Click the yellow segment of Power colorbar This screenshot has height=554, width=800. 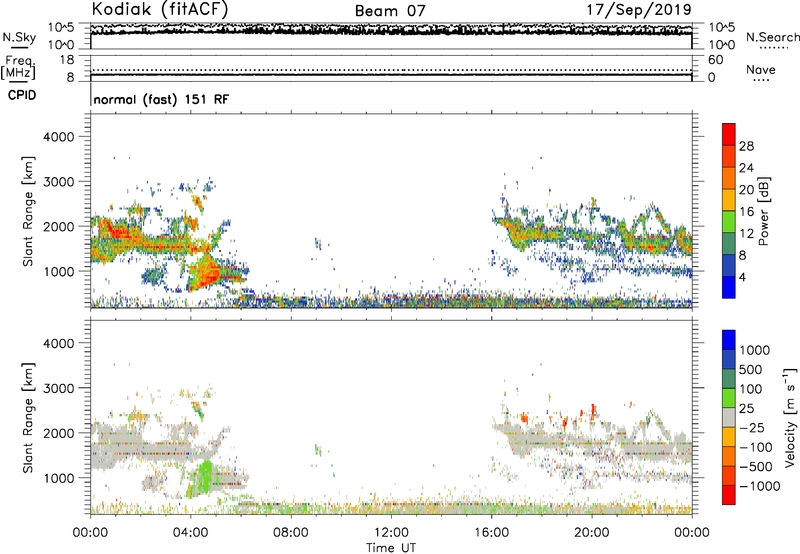coord(729,200)
